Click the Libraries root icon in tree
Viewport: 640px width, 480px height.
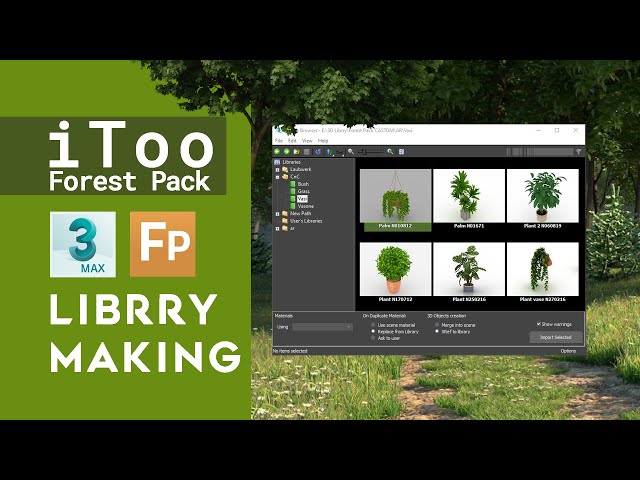pos(277,162)
